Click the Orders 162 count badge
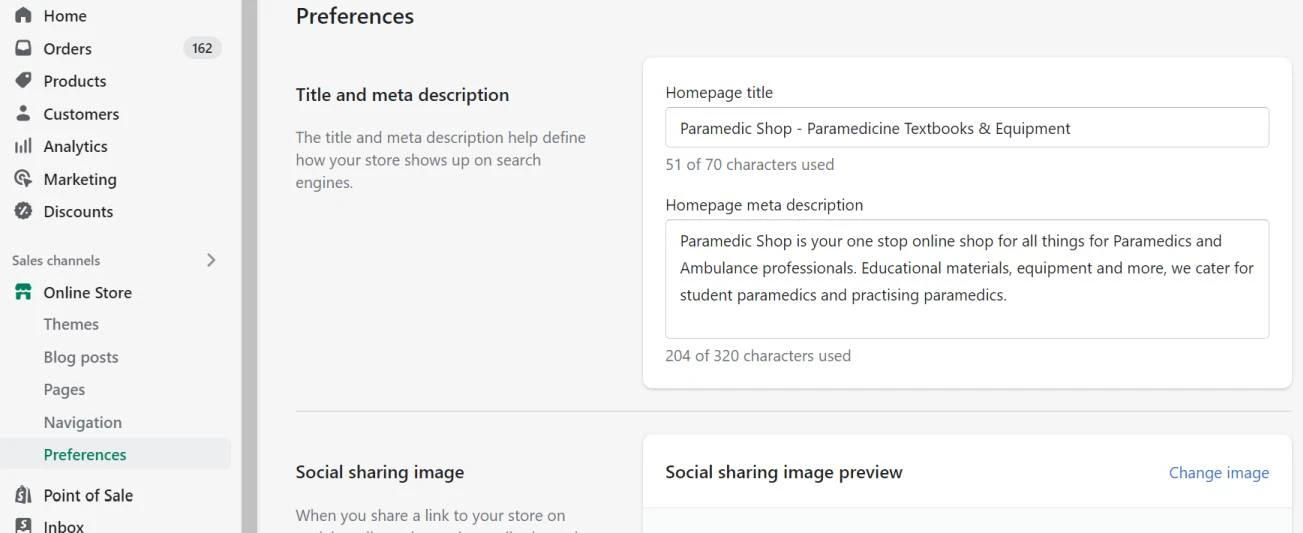Viewport: 1303px width, 533px height. 202,48
